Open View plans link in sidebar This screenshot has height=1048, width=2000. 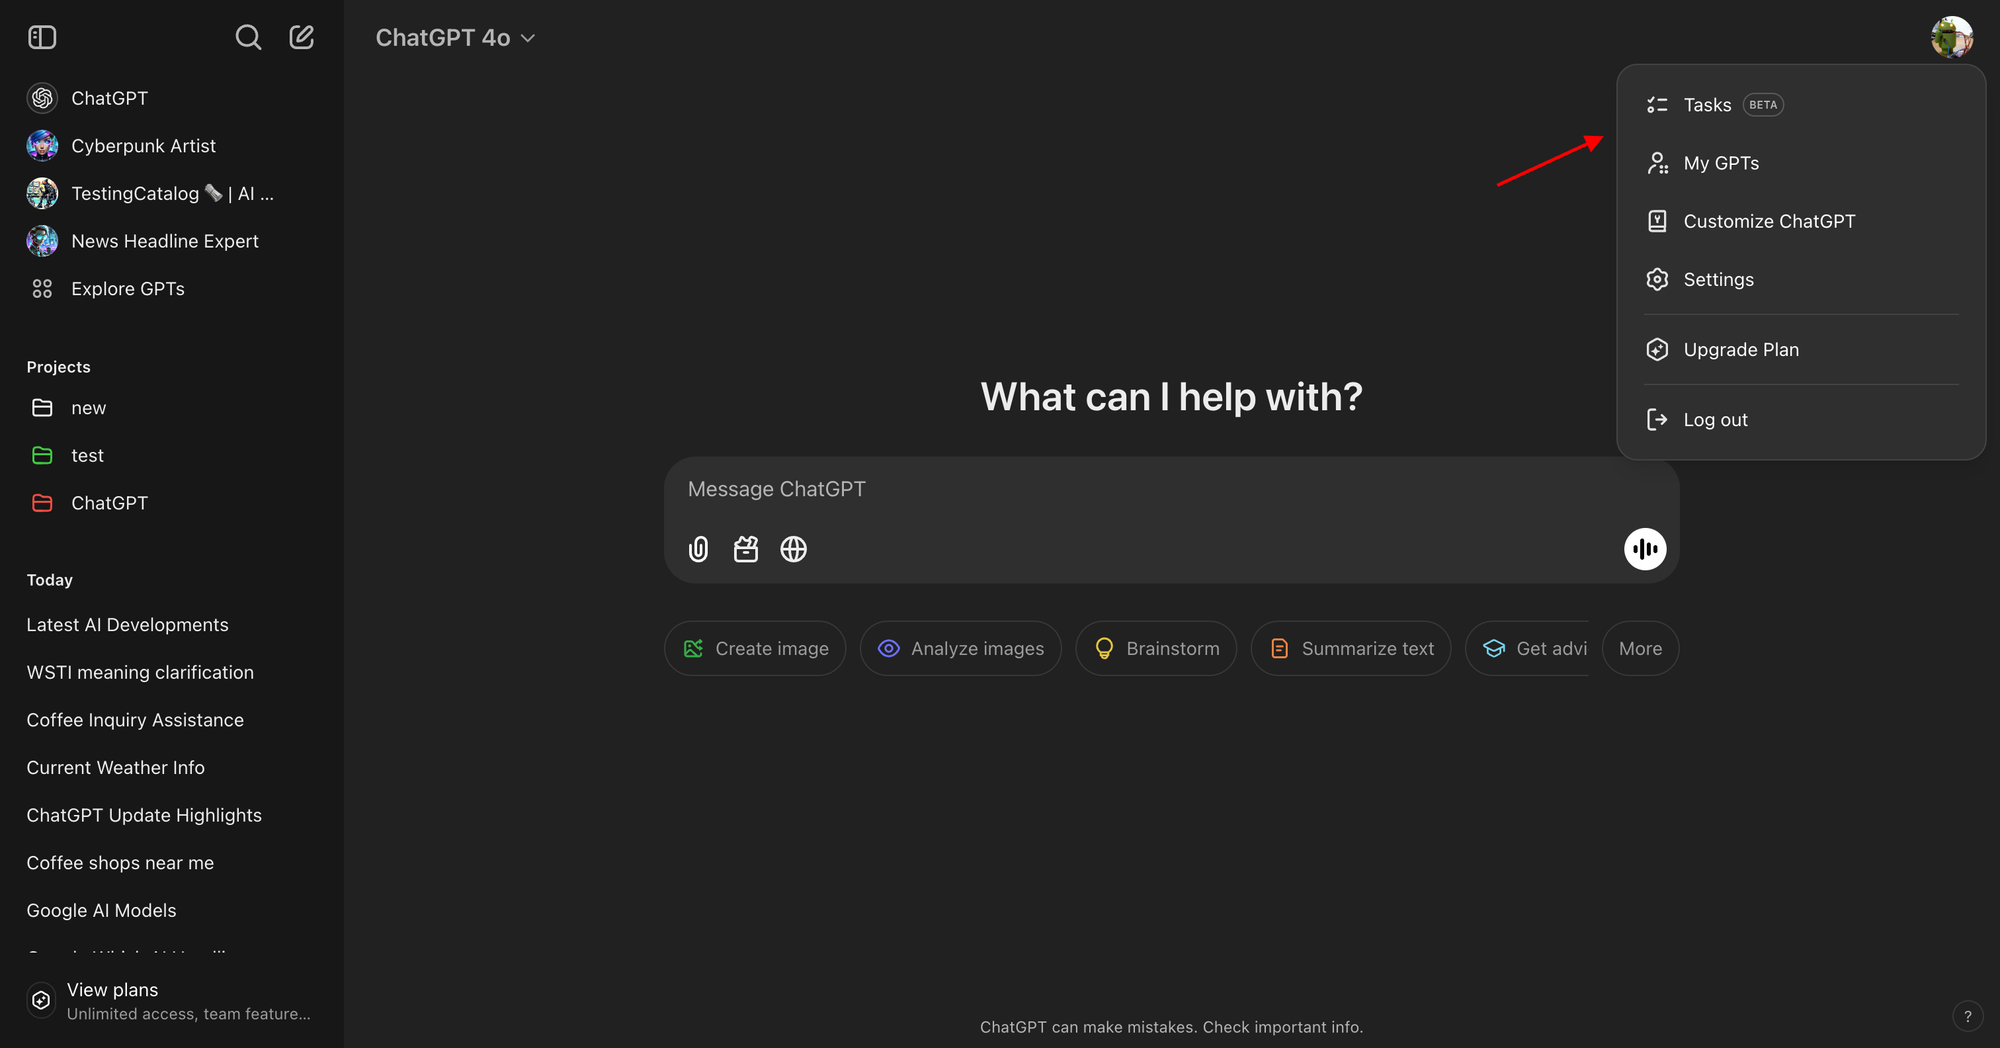[172, 1000]
